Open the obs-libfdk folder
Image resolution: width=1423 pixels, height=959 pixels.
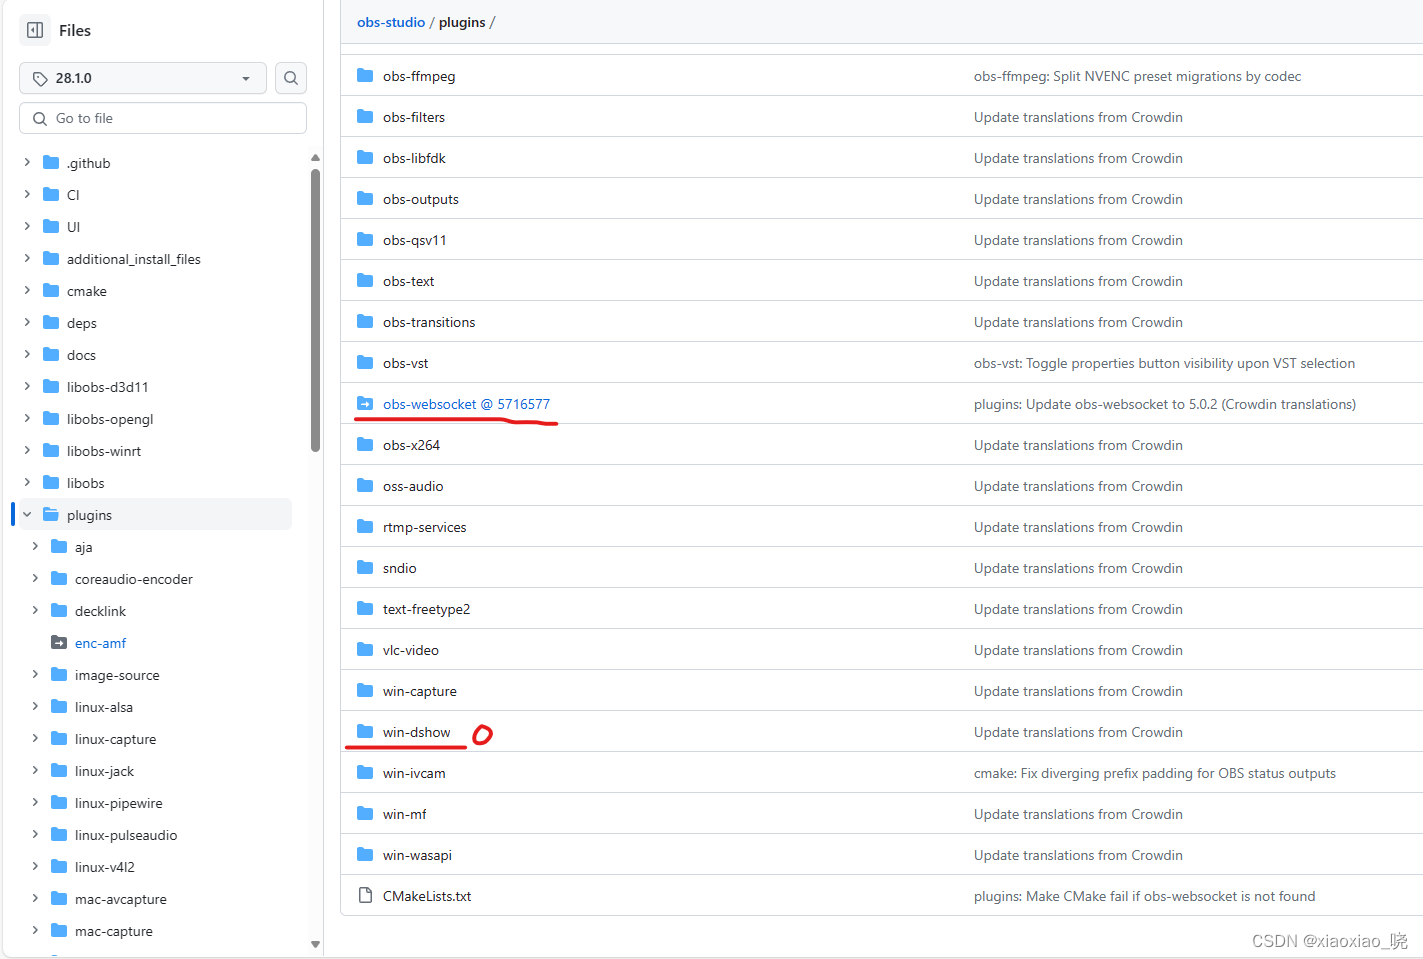click(414, 158)
